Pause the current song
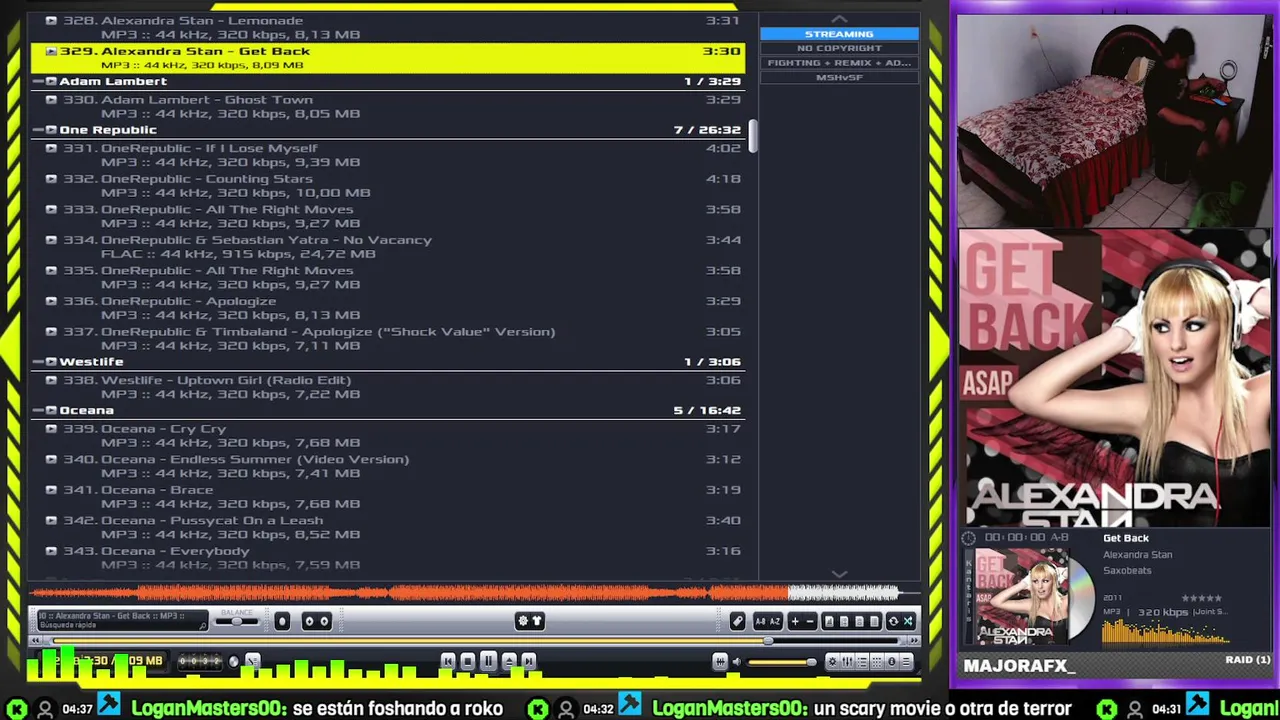This screenshot has width=1280, height=720. tap(489, 661)
